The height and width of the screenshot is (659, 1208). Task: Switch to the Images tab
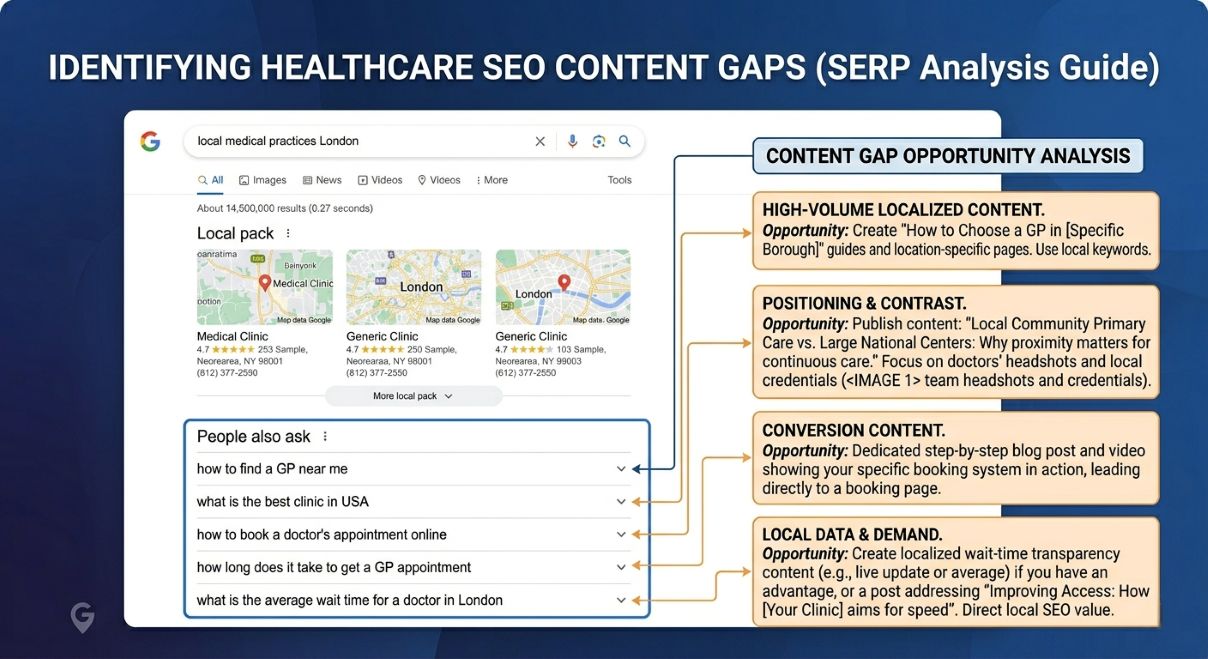(x=263, y=180)
